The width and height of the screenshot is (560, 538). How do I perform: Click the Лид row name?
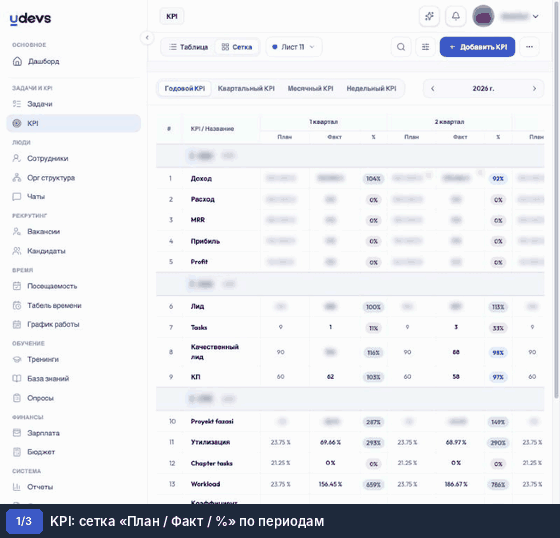(197, 306)
